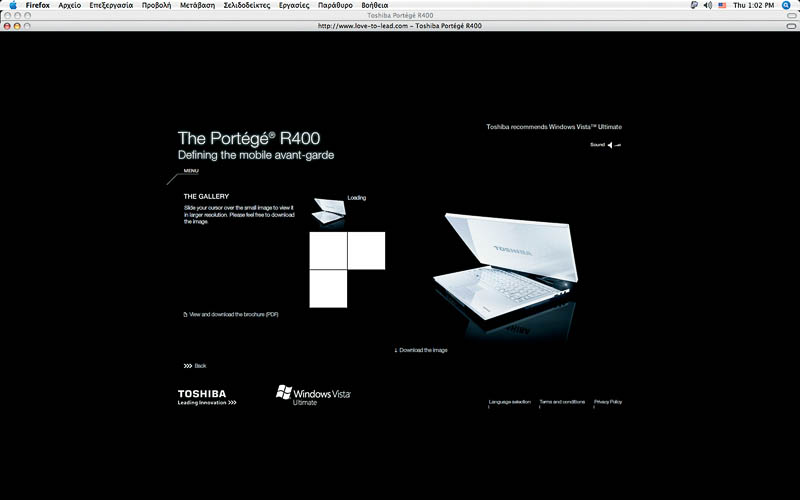This screenshot has width=800, height=500.
Task: Click the clock showing Thu 1:02 PM
Action: (x=754, y=5)
